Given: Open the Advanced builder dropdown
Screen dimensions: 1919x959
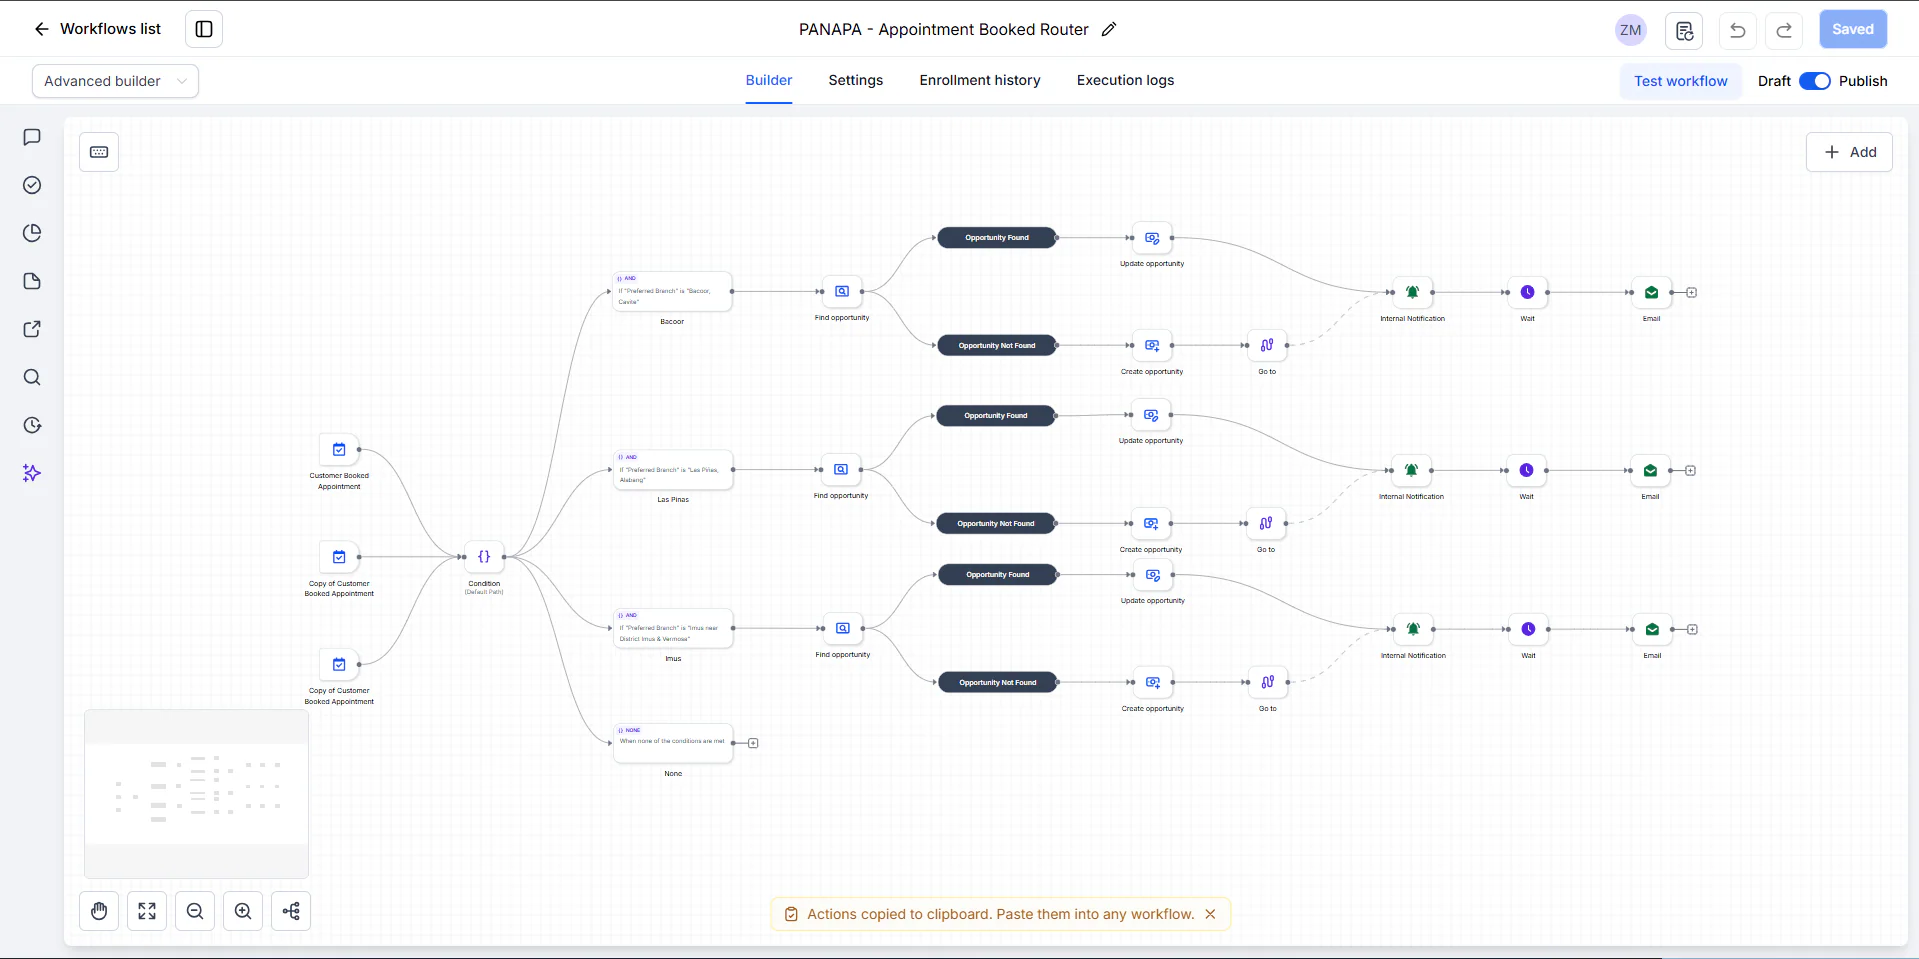Looking at the screenshot, I should [x=115, y=81].
